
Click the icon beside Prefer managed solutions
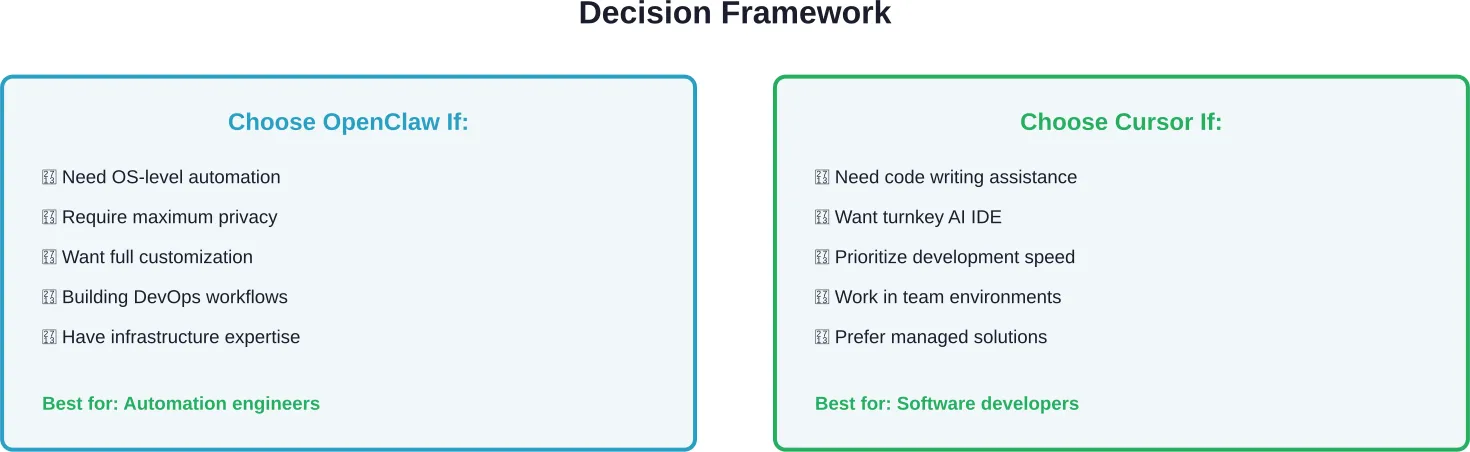(822, 338)
